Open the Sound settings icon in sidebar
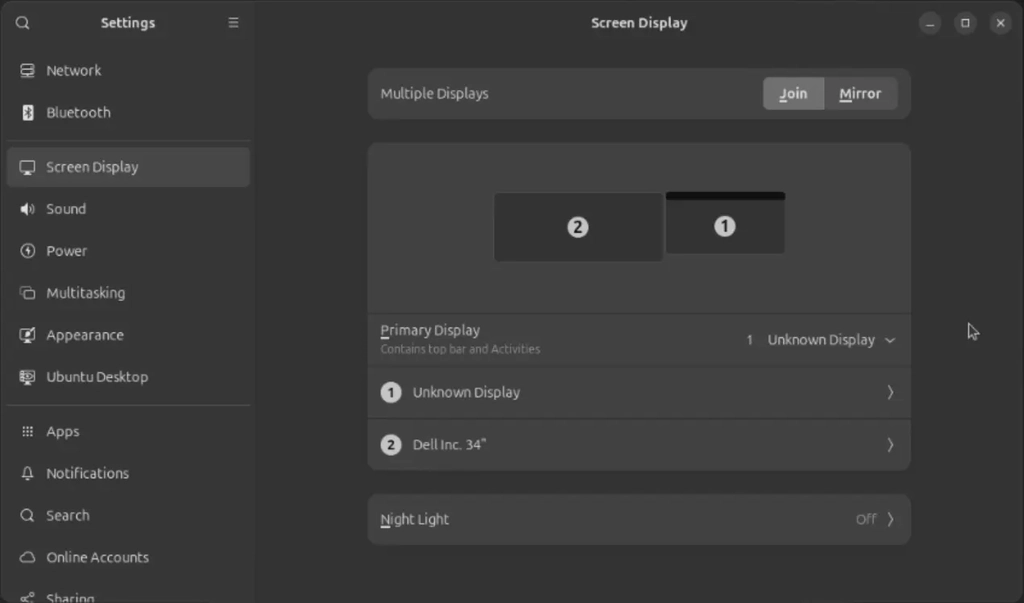The width and height of the screenshot is (1024, 603). click(27, 209)
